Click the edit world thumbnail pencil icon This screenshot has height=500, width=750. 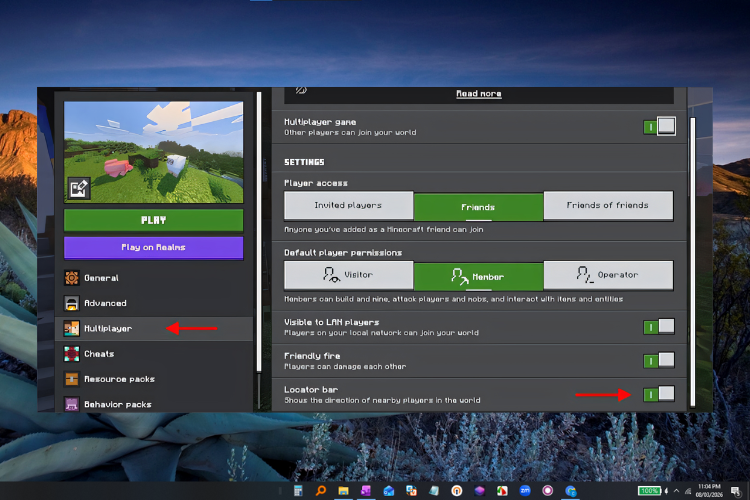point(78,188)
